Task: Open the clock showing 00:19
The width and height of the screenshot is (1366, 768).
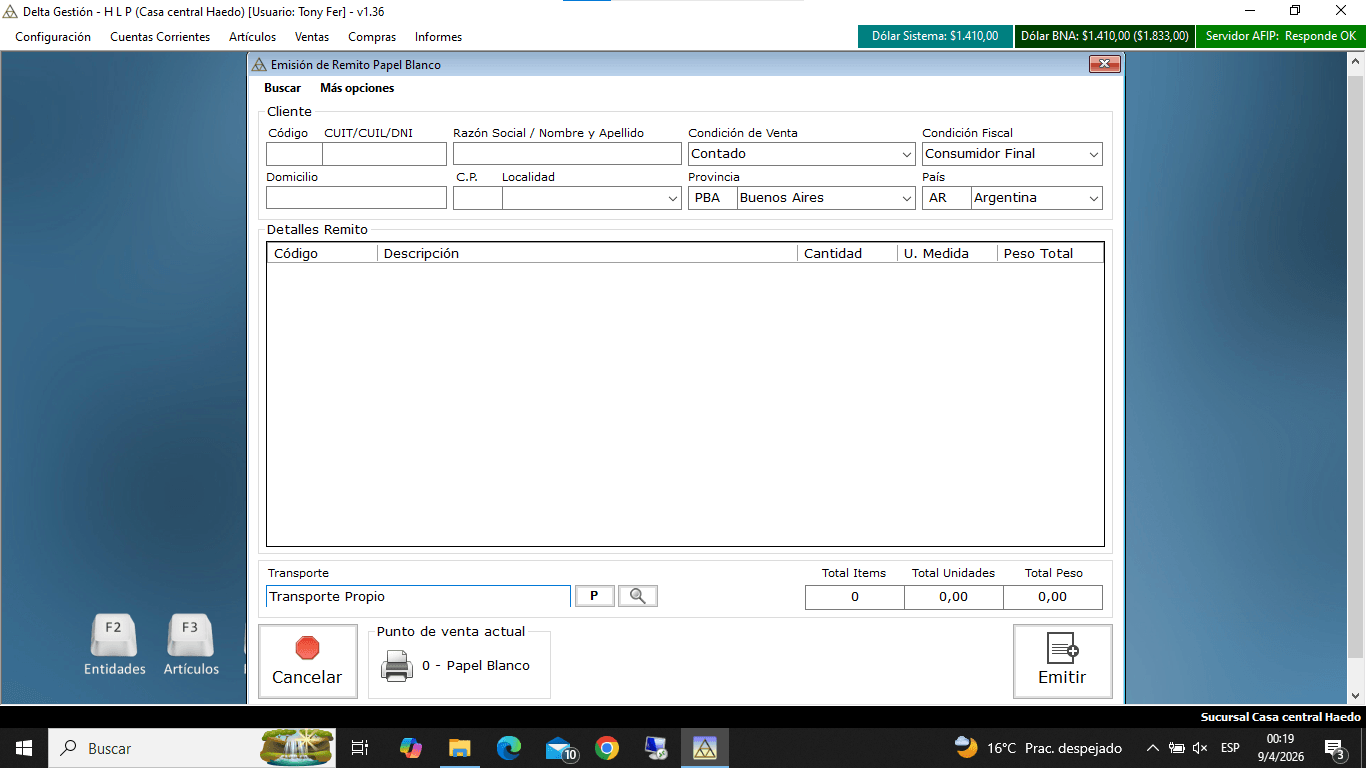Action: [1281, 748]
